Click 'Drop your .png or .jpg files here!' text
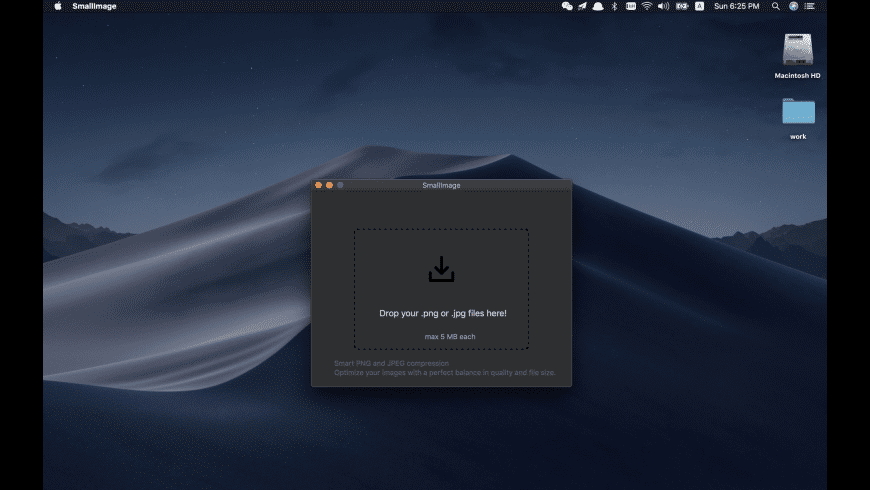 point(443,313)
